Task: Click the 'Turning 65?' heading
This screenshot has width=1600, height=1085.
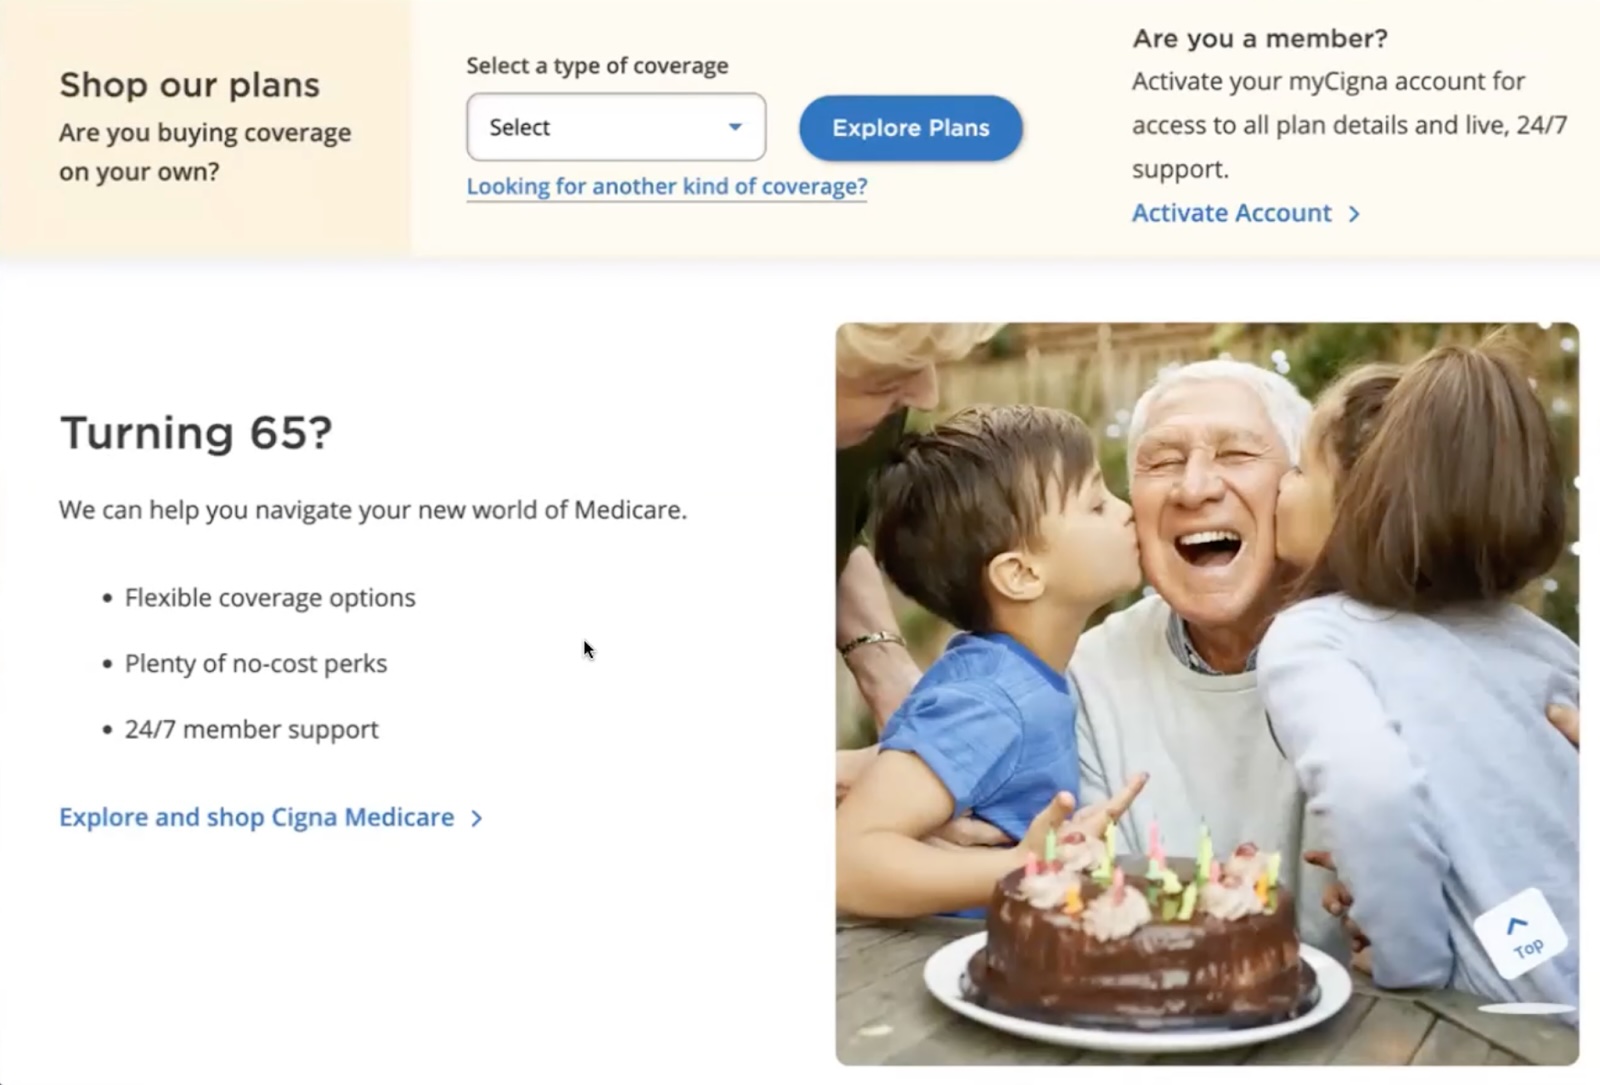Action: point(196,432)
